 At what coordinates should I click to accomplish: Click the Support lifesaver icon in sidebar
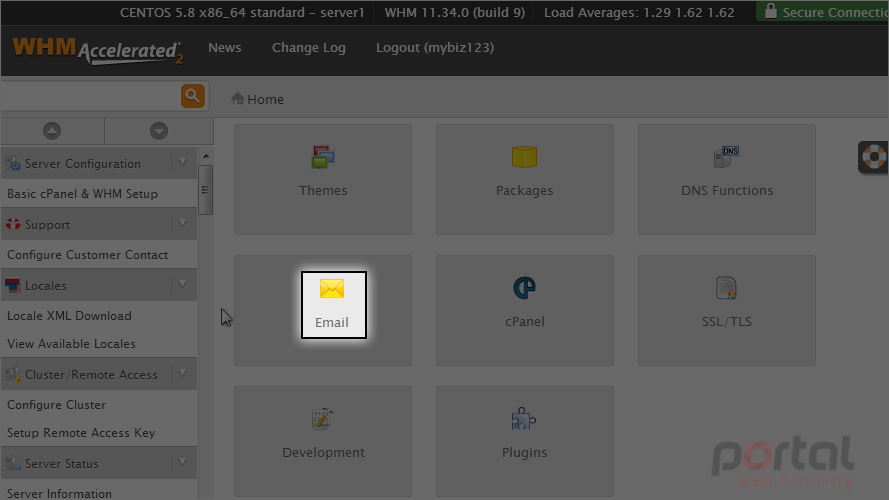[x=13, y=224]
